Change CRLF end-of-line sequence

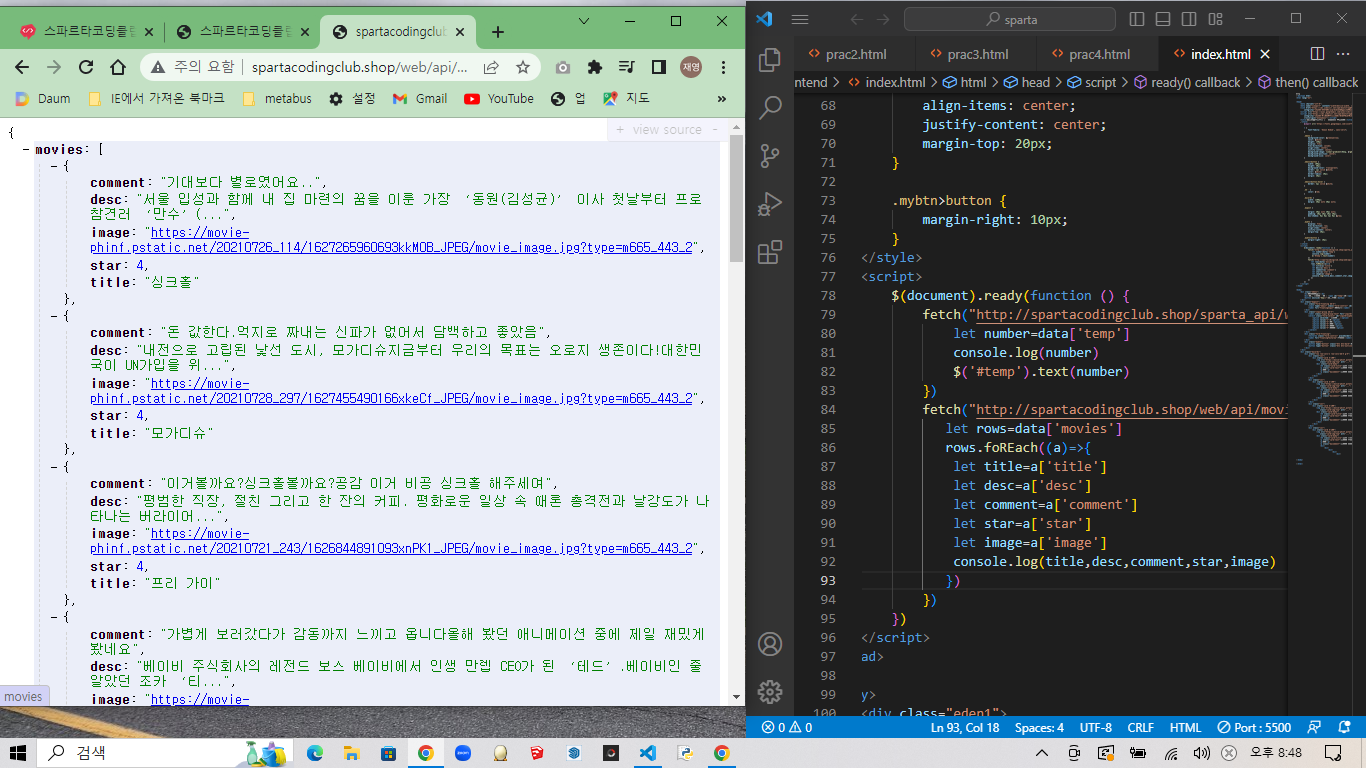pos(1141,728)
